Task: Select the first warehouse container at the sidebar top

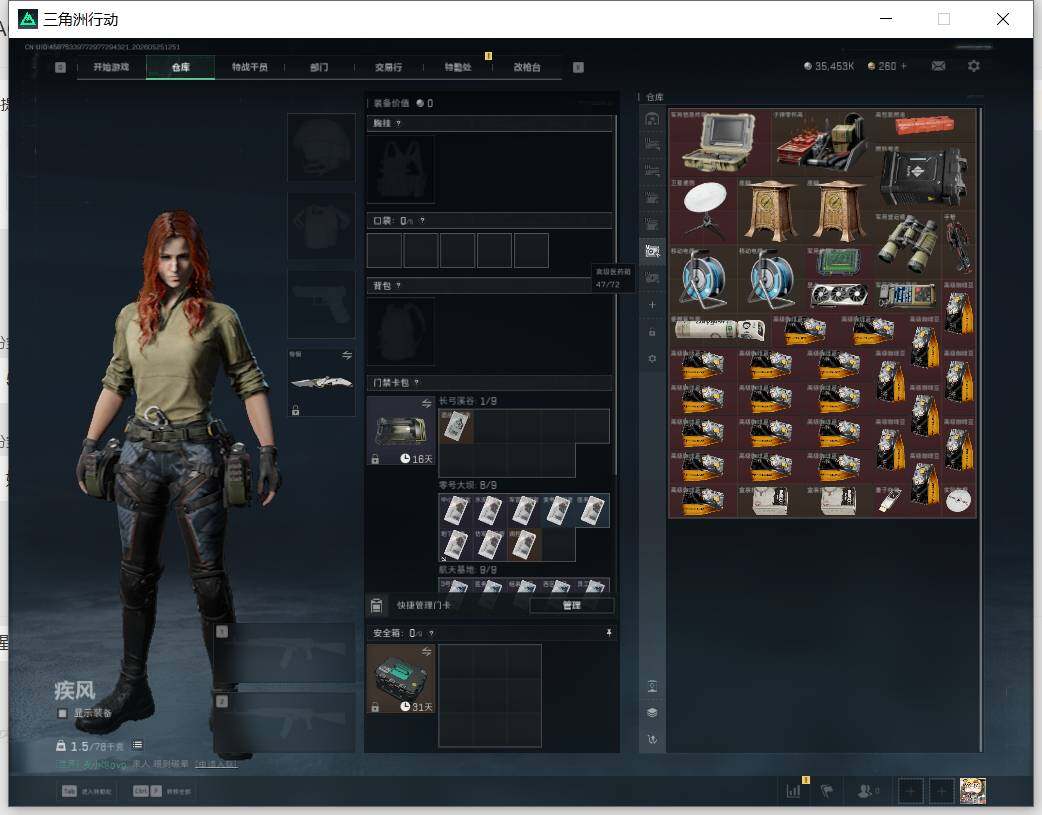Action: point(653,119)
